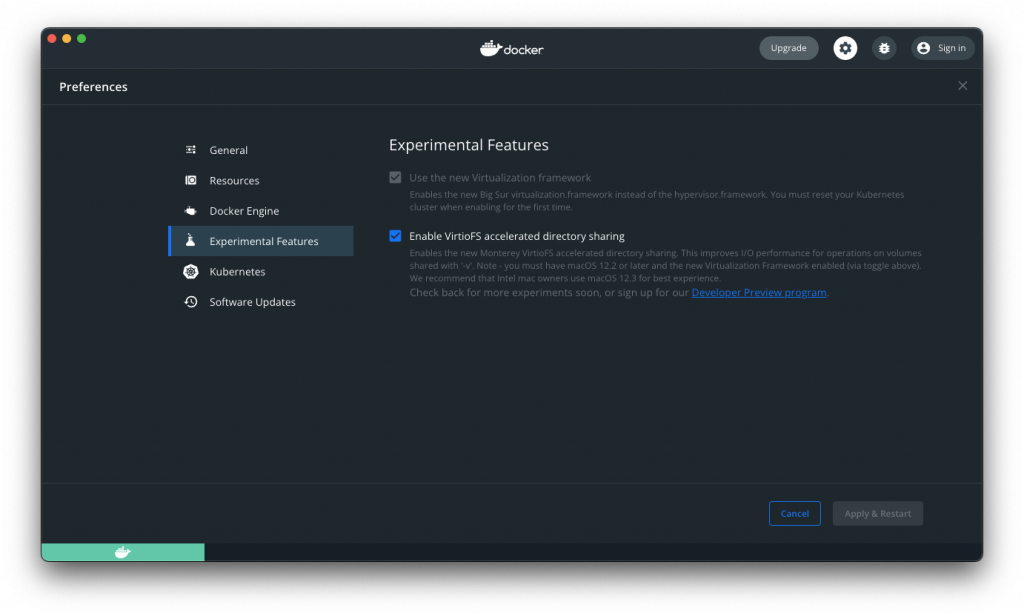Click the Docker Engine whale icon

[x=191, y=211]
